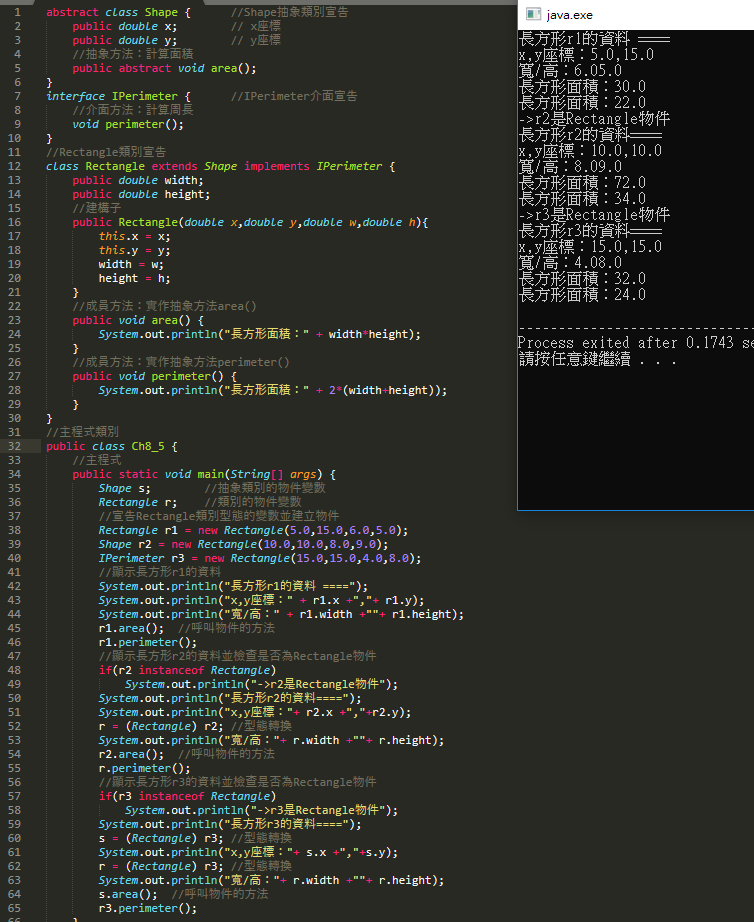This screenshot has height=922, width=754.
Task: Click 'extends' keyword on line 12
Action: (174, 166)
